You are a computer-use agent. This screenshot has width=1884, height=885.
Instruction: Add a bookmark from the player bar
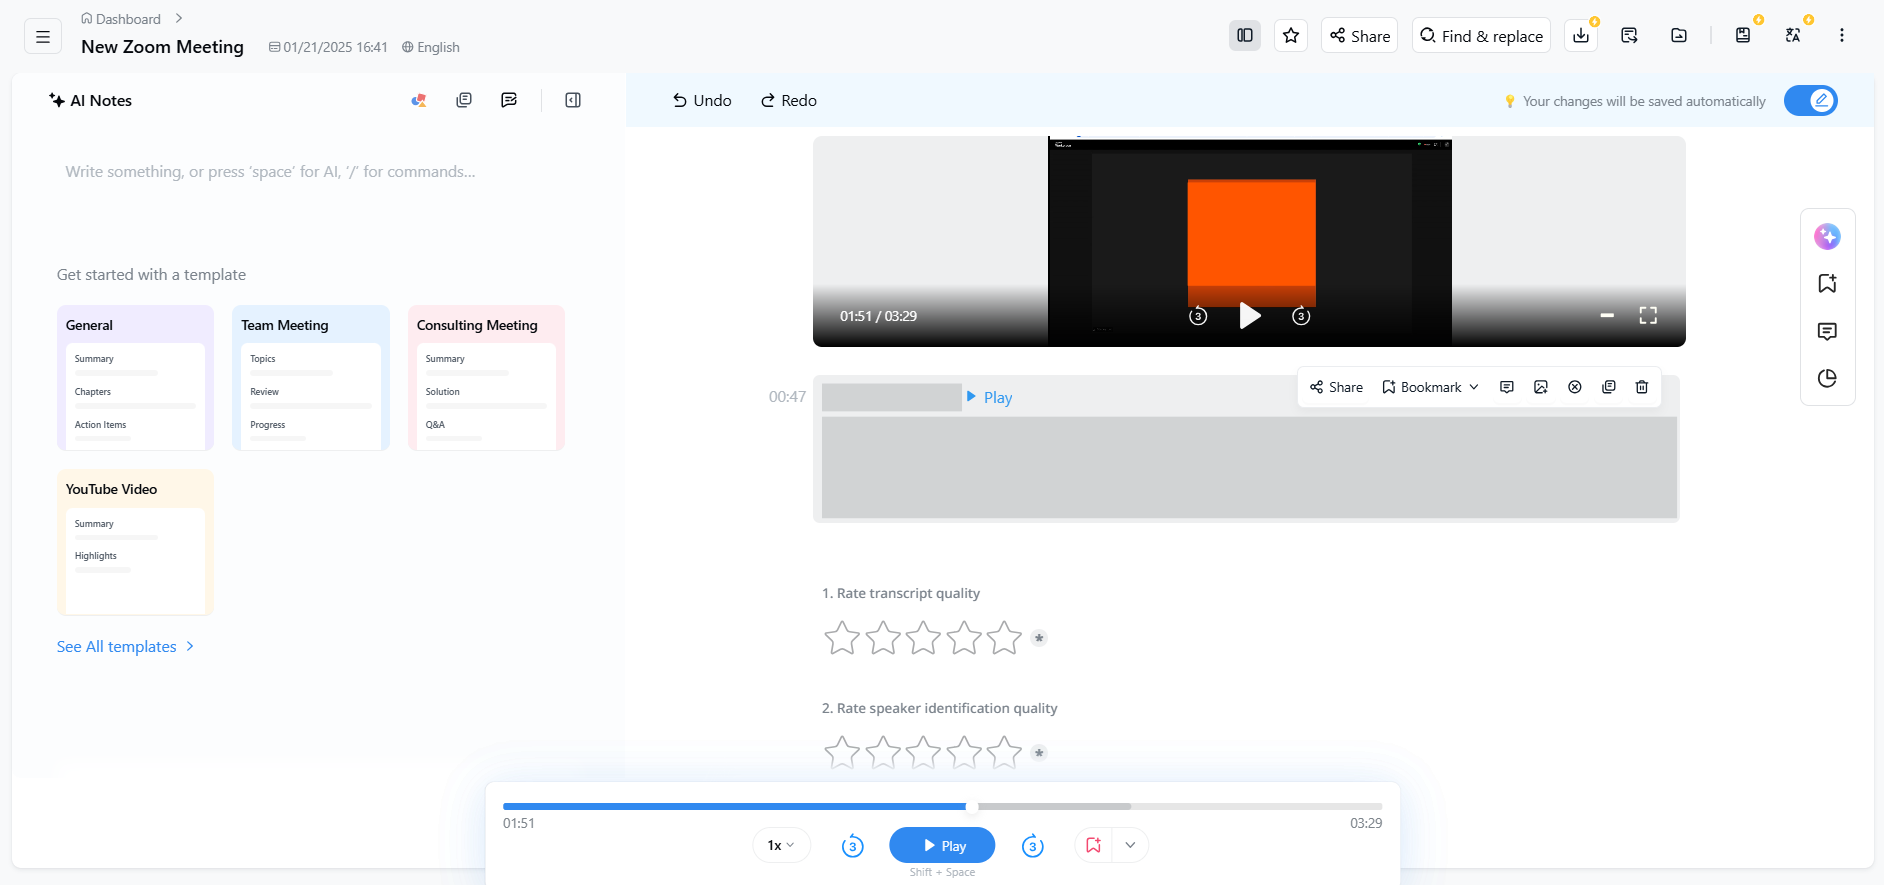(x=1093, y=845)
